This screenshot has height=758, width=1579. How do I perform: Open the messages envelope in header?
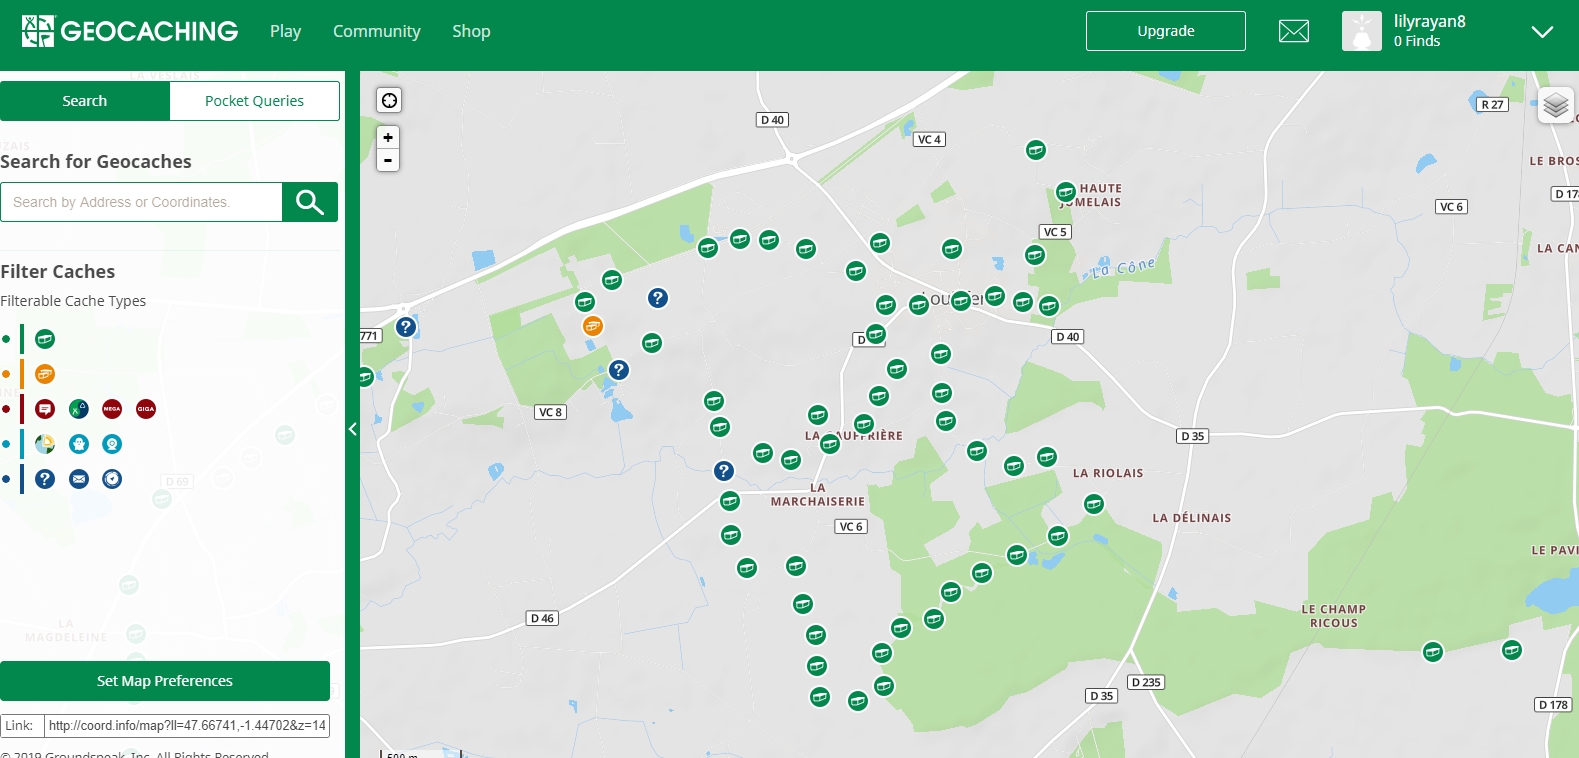pyautogui.click(x=1293, y=31)
